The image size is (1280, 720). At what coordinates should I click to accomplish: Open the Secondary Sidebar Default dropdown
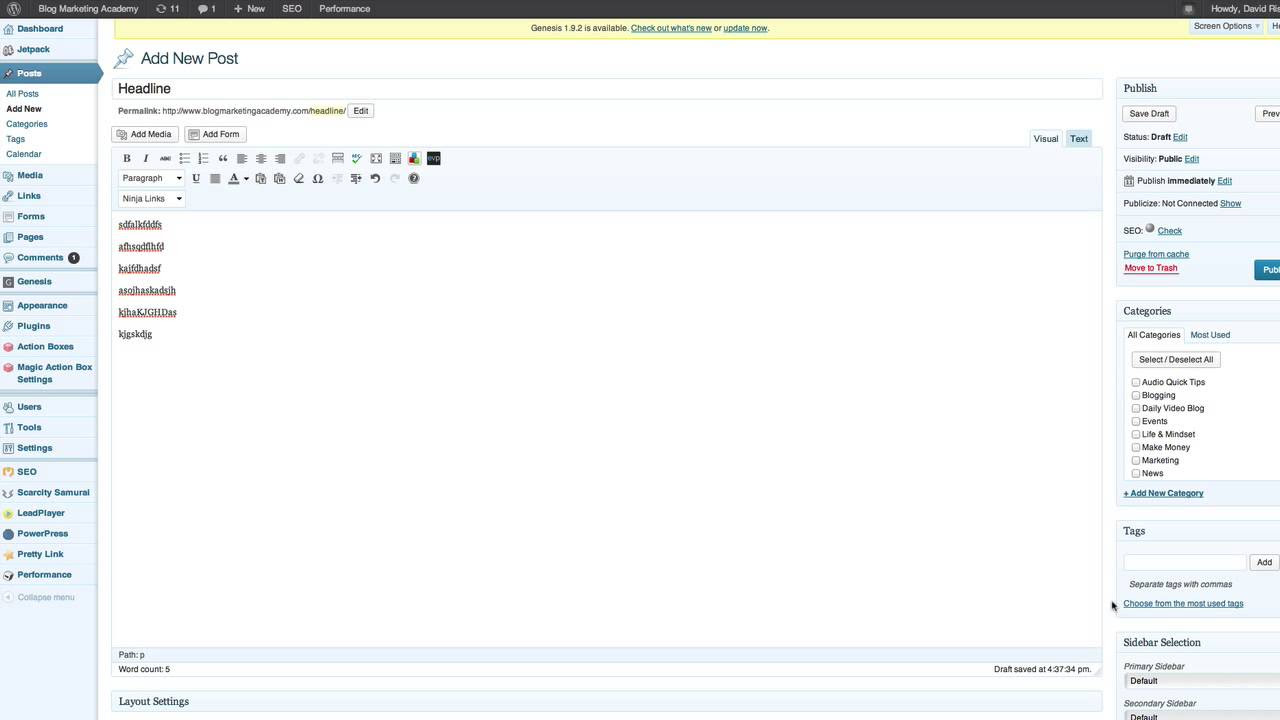coord(1202,716)
